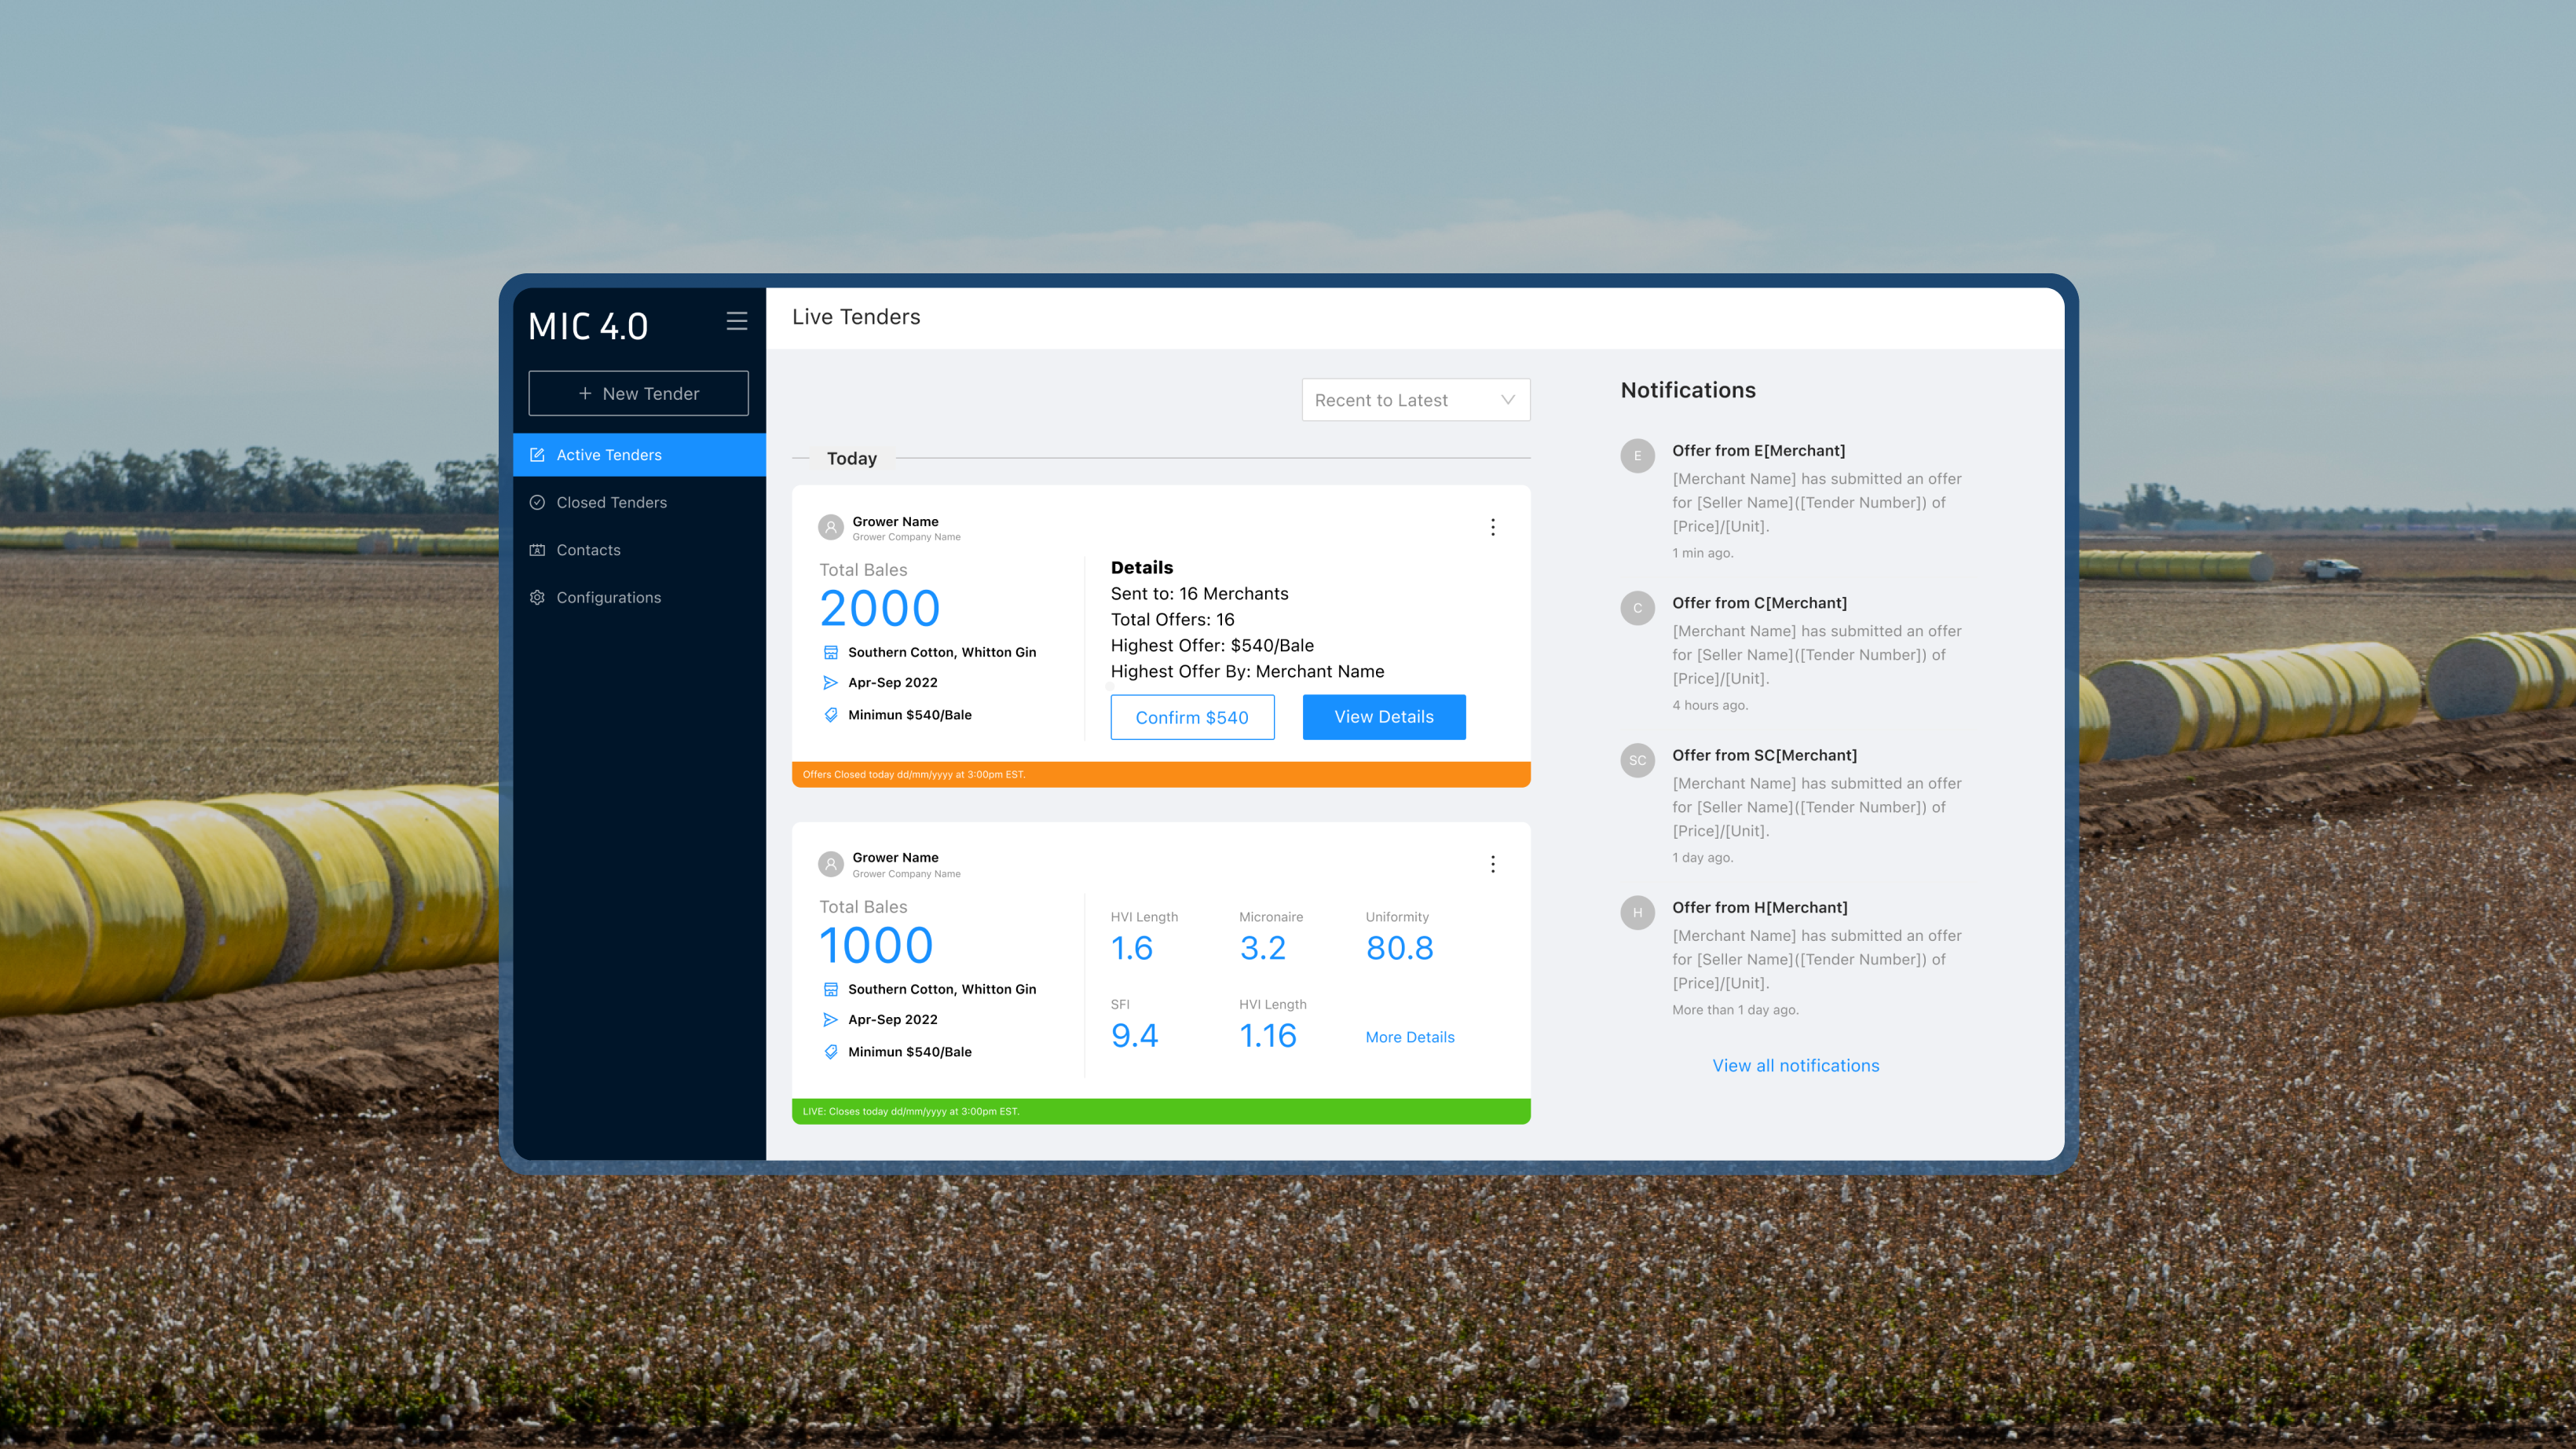The image size is (2576, 1449).
Task: Open Configurations in the sidebar
Action: point(608,597)
